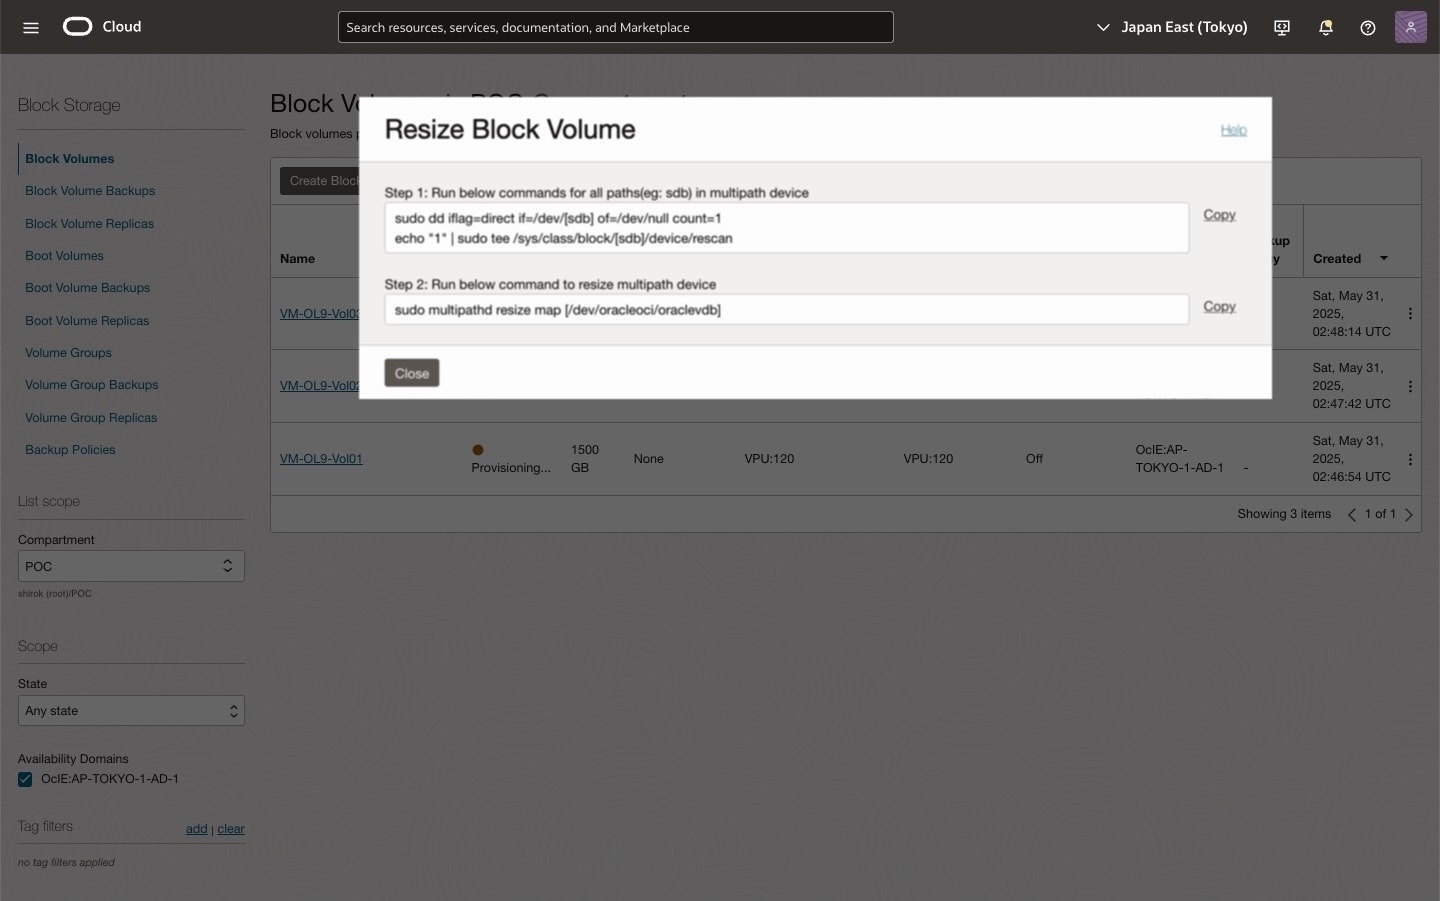Open the VM-OL9-Vol02 volume link
This screenshot has width=1440, height=901.
pyautogui.click(x=320, y=386)
